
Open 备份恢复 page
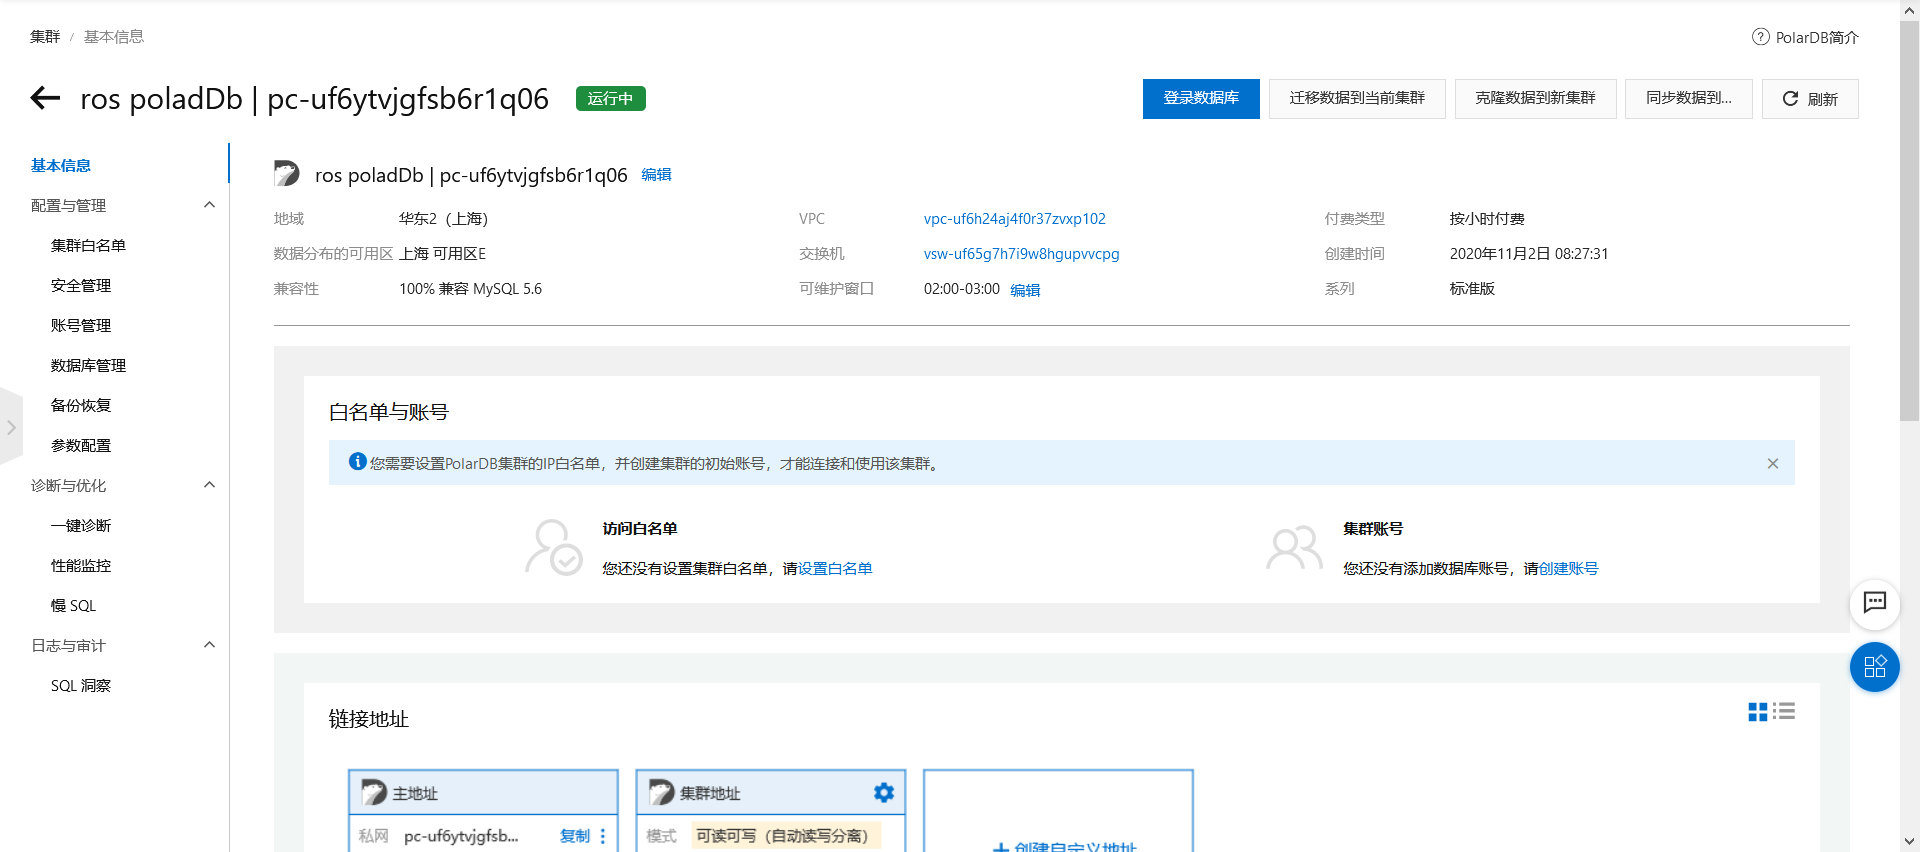pyautogui.click(x=81, y=405)
